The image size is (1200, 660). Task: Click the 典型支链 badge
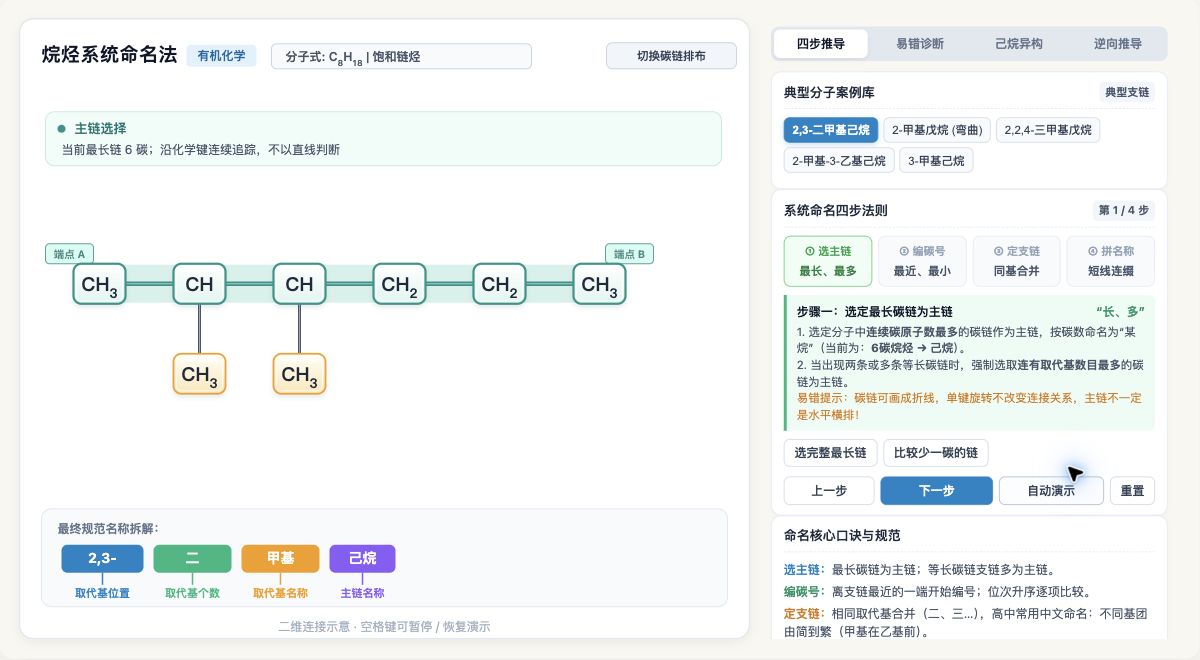1127,93
